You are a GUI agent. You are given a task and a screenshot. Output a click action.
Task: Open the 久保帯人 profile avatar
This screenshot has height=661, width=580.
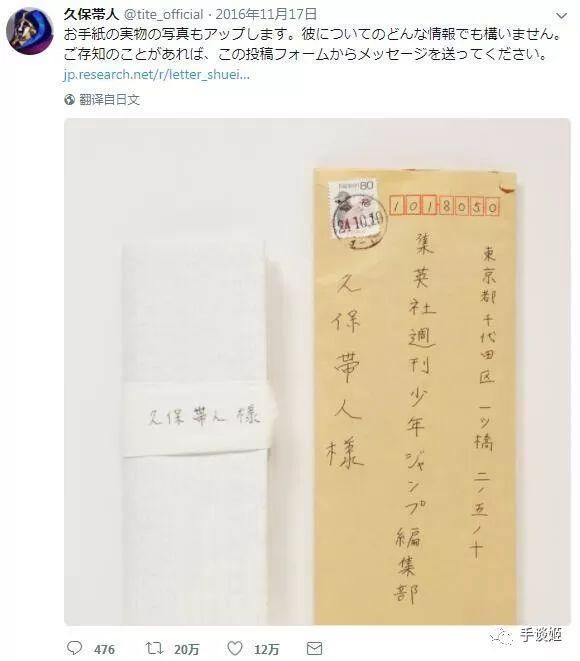click(30, 31)
